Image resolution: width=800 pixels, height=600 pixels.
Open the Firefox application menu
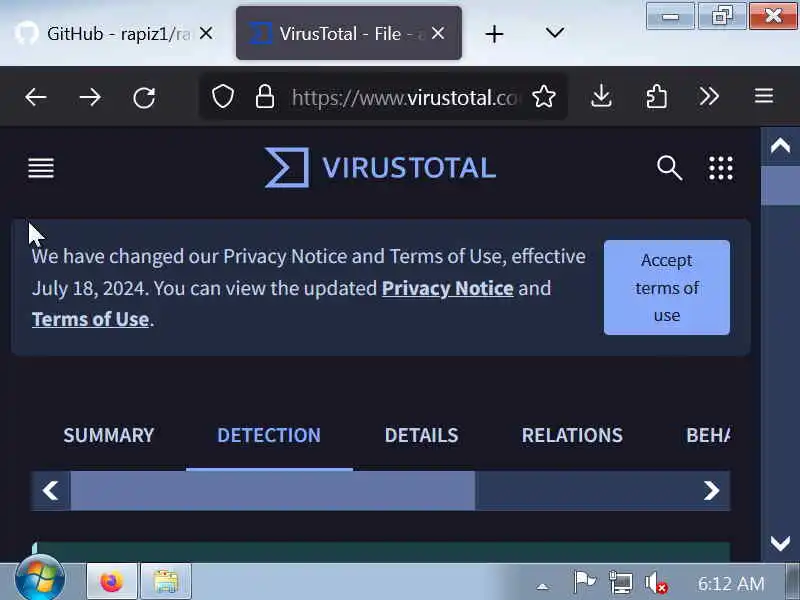[x=764, y=96]
